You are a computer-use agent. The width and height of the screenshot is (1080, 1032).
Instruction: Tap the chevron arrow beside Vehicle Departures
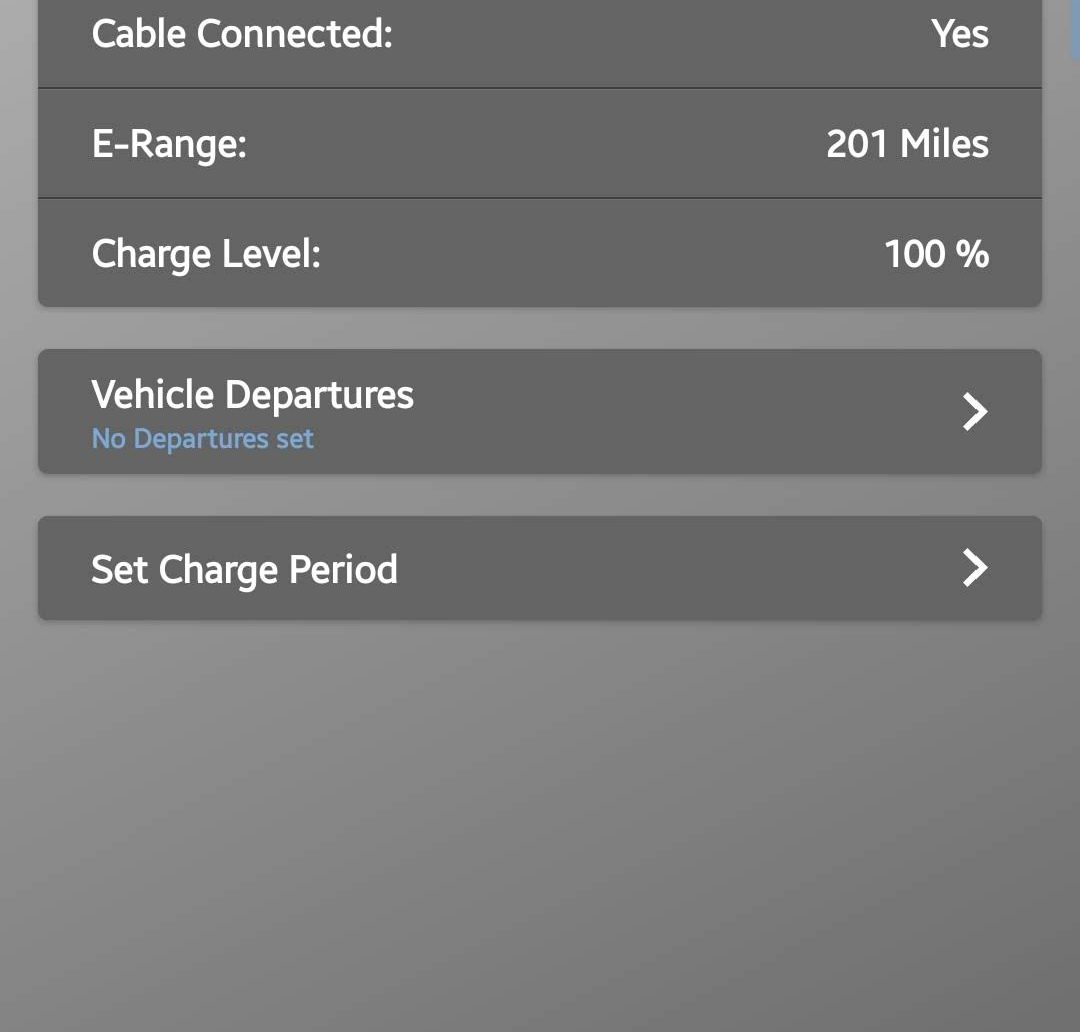(x=975, y=412)
